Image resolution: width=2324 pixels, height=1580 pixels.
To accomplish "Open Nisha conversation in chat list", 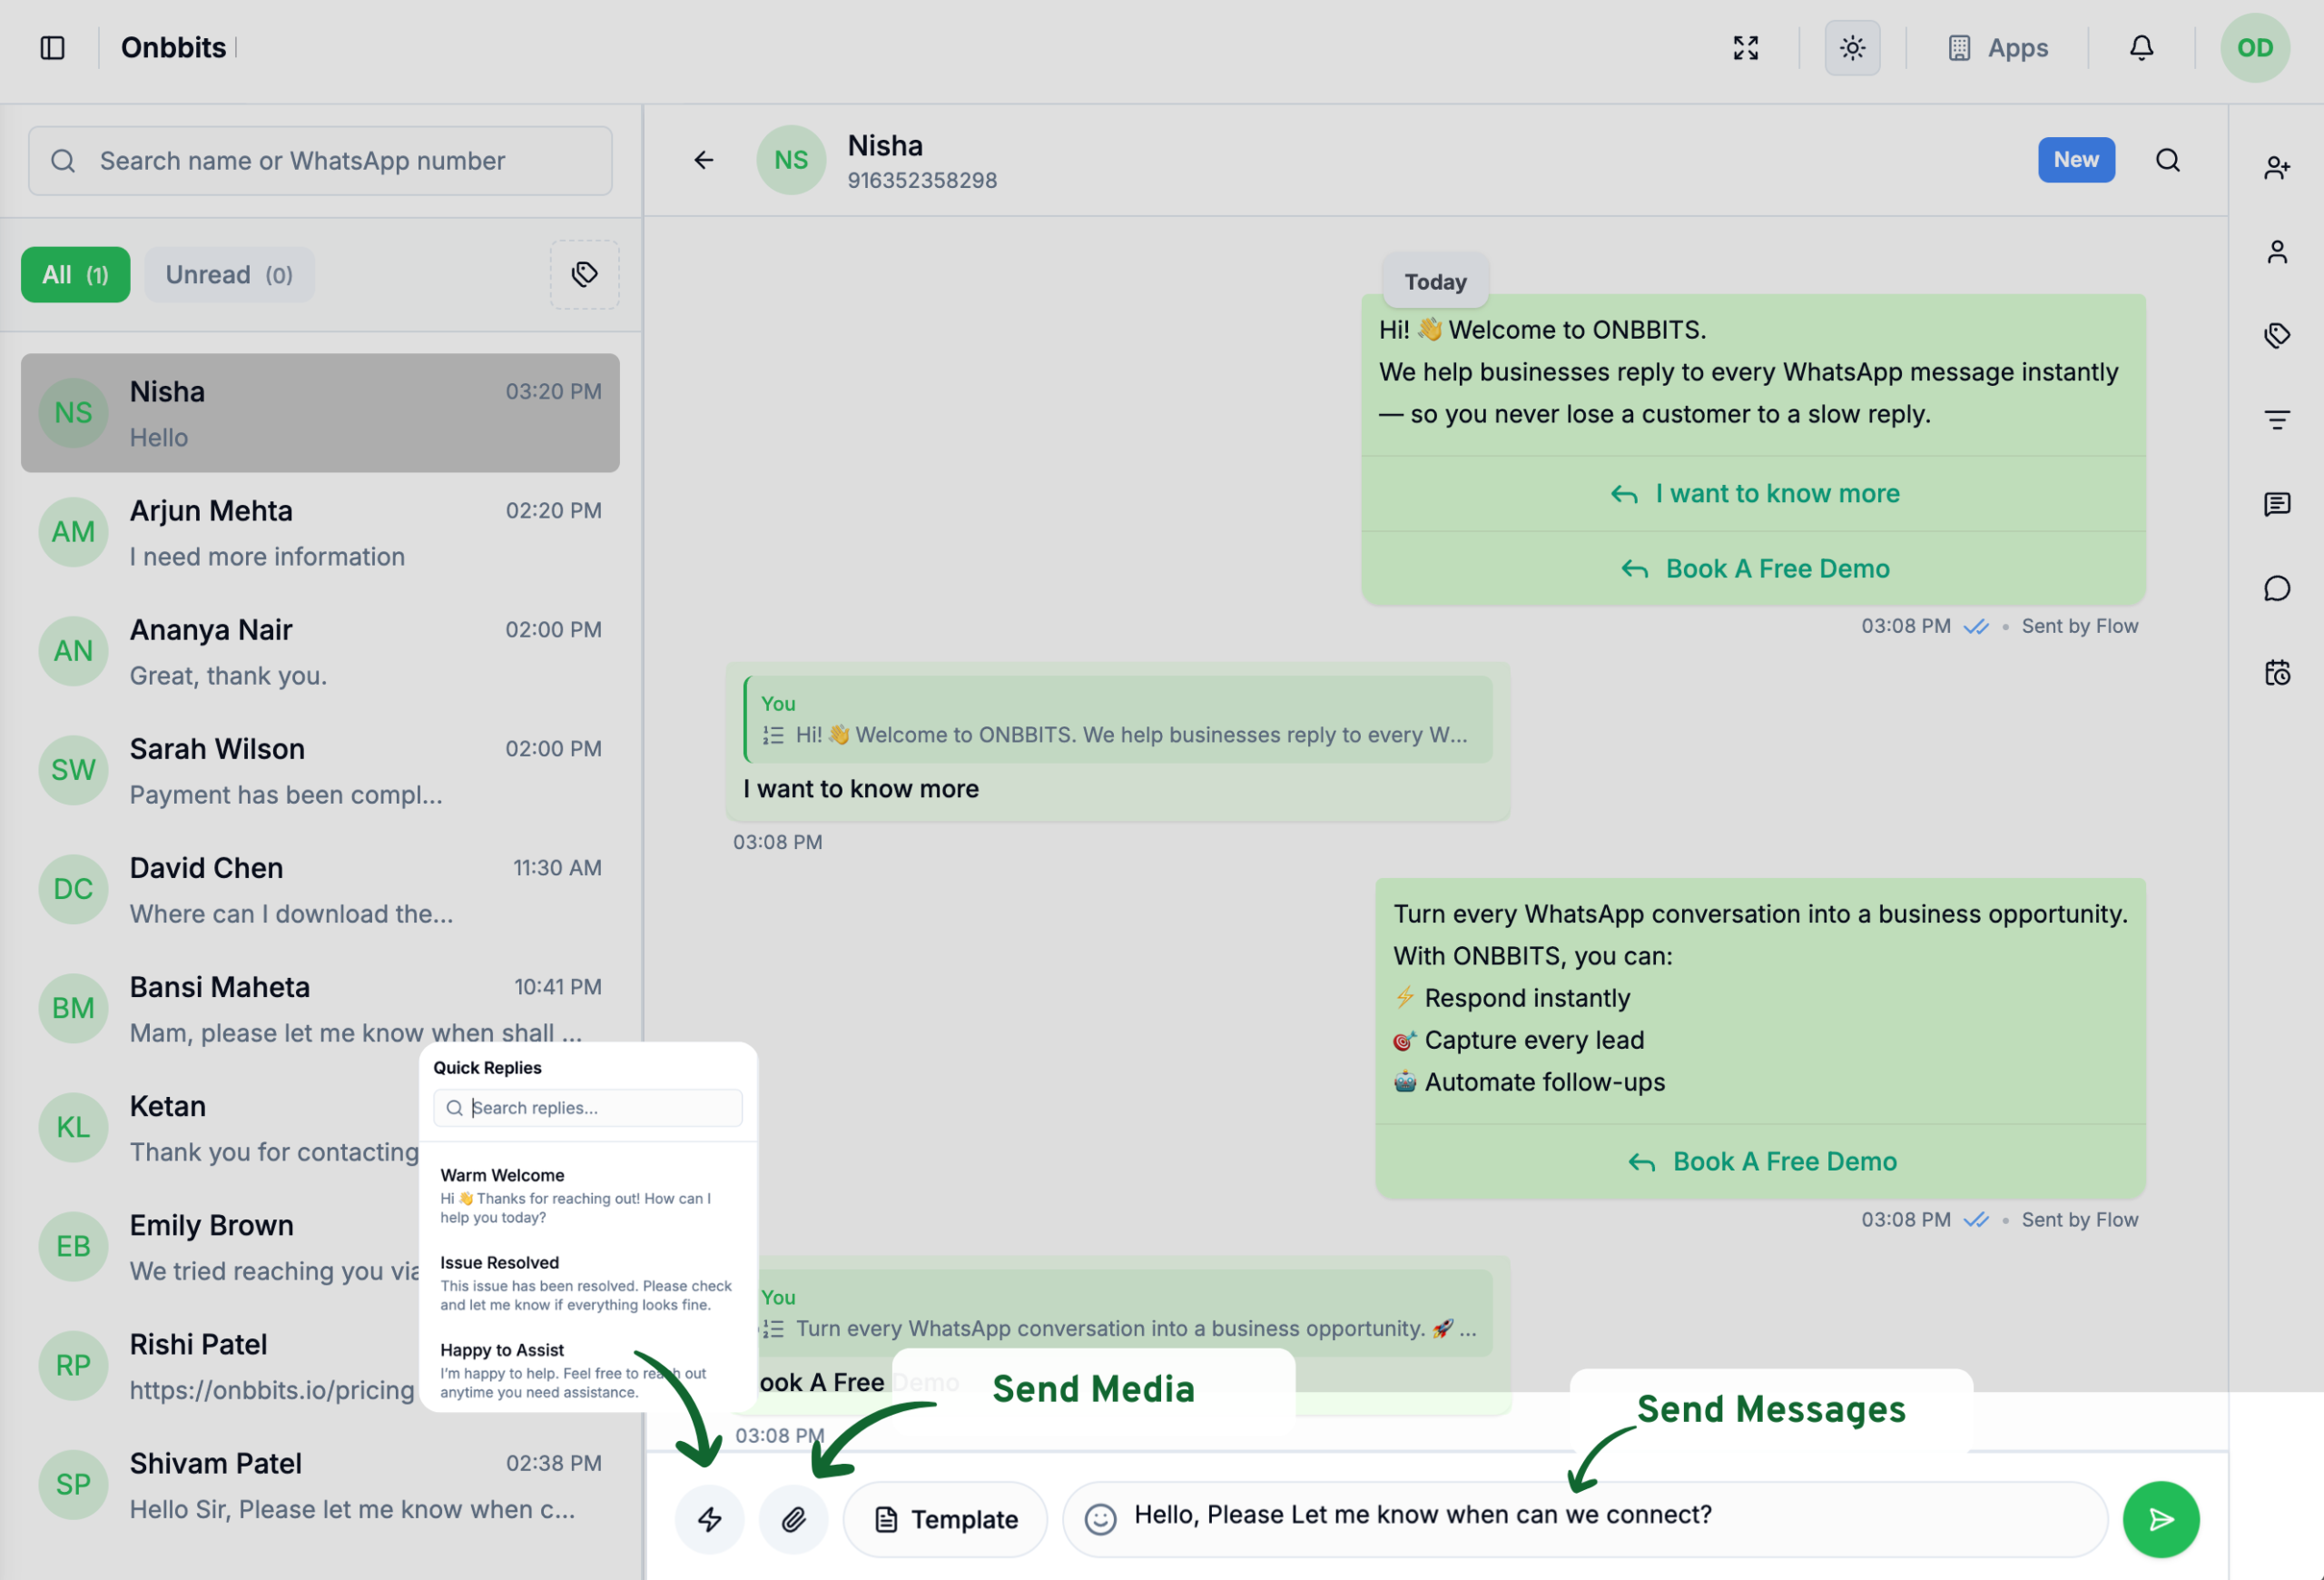I will [x=320, y=413].
